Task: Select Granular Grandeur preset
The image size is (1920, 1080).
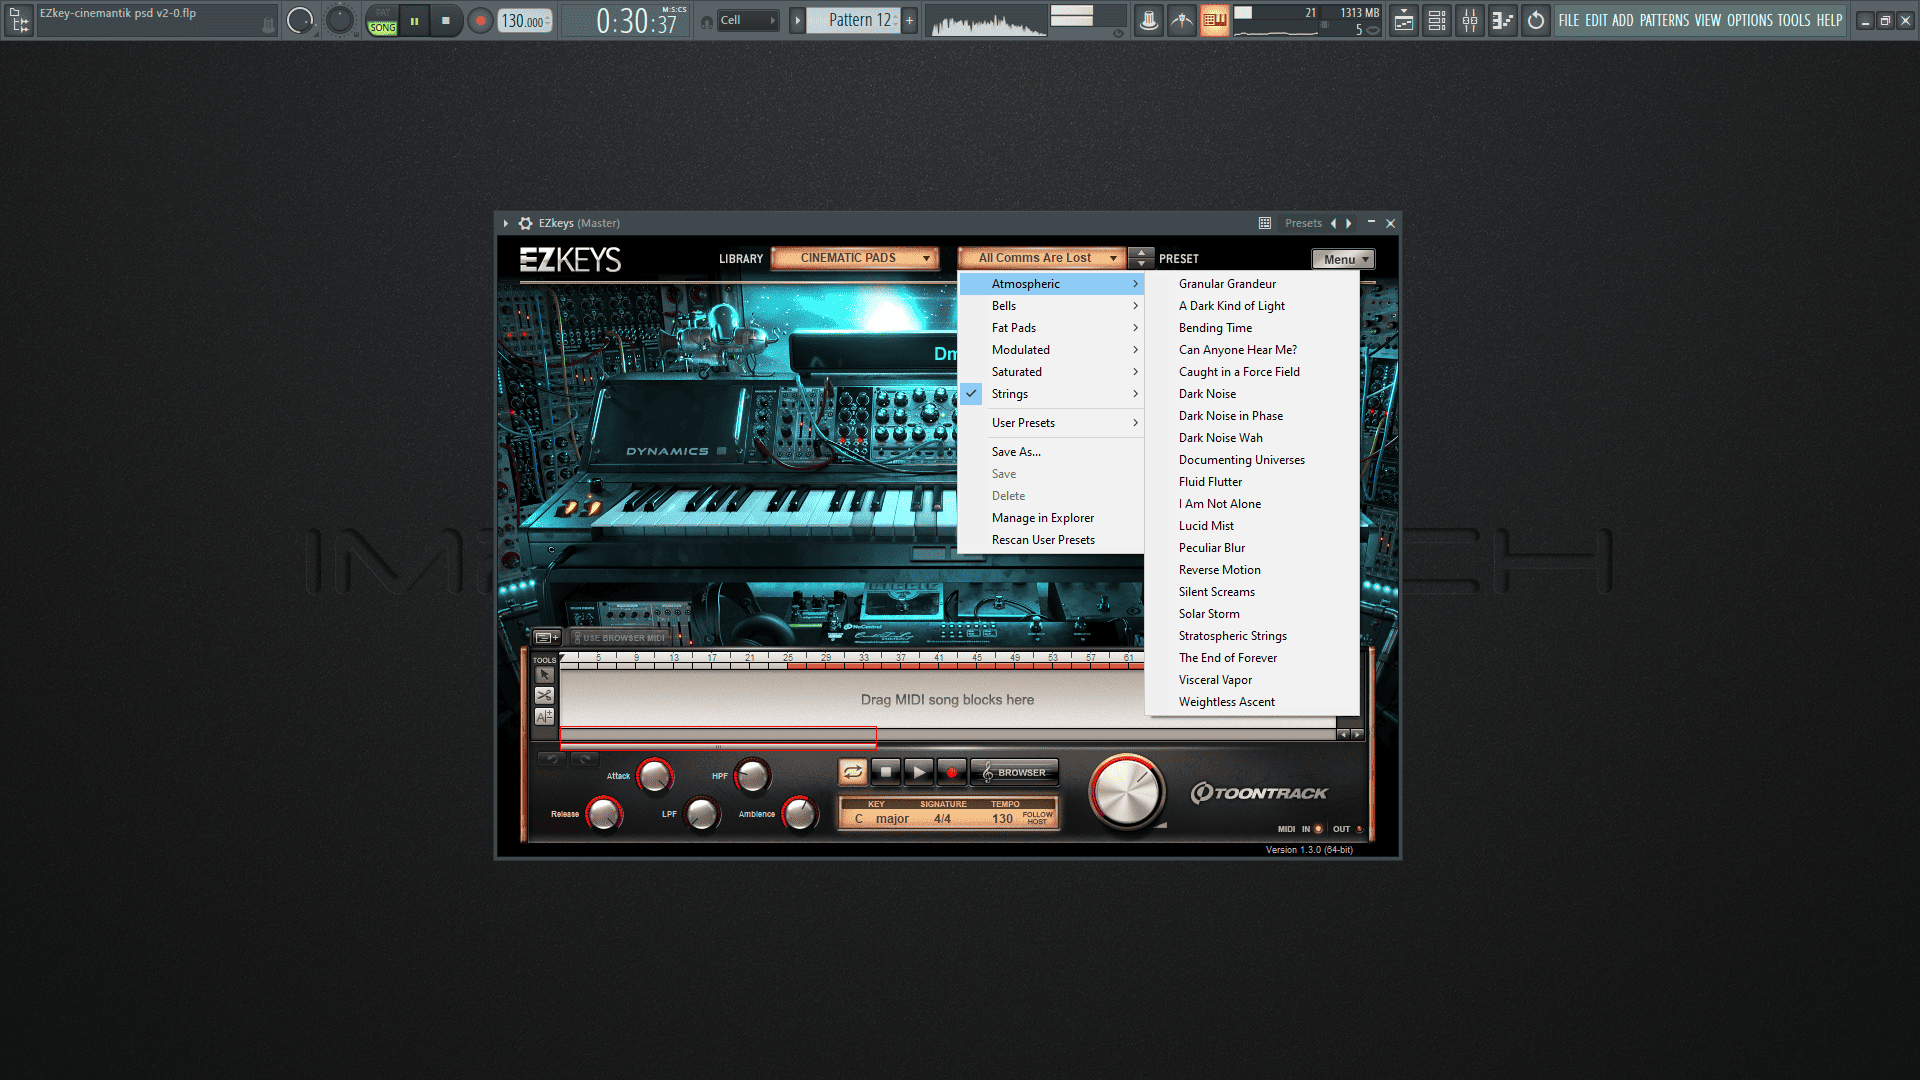Action: point(1252,284)
